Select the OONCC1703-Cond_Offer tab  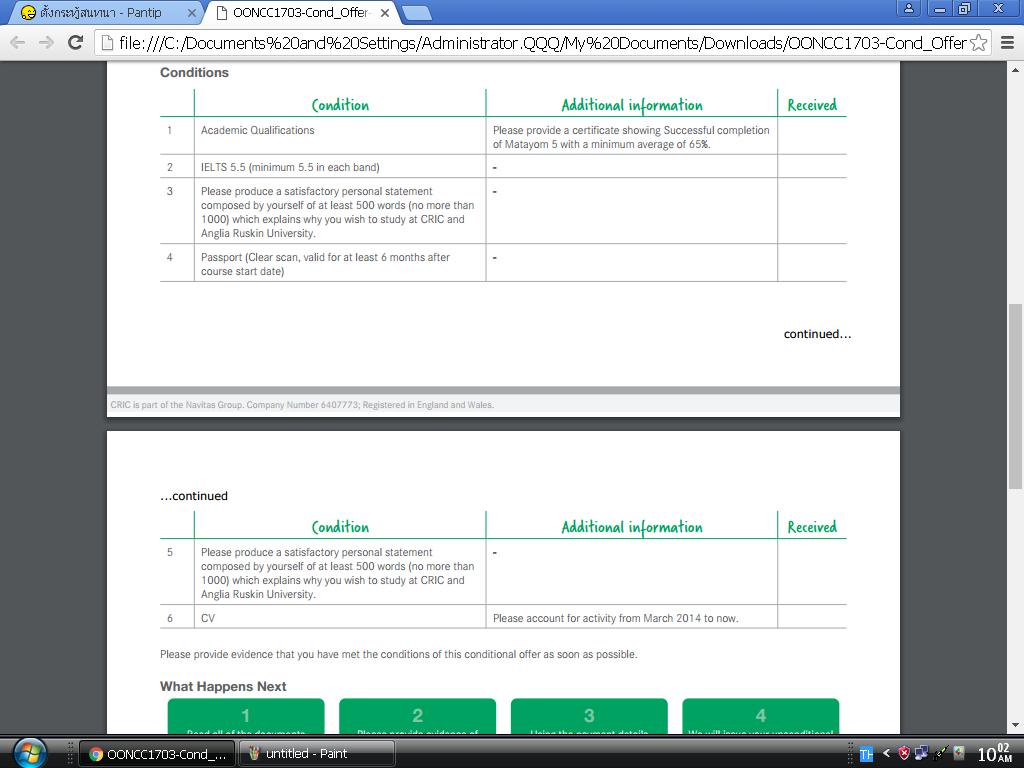tap(300, 12)
